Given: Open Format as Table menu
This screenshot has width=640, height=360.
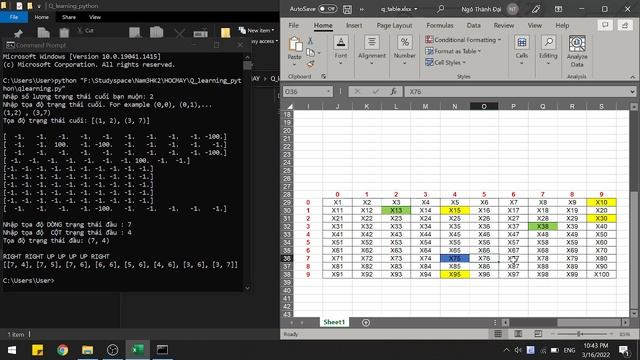Looking at the screenshot, I should pyautogui.click(x=453, y=51).
